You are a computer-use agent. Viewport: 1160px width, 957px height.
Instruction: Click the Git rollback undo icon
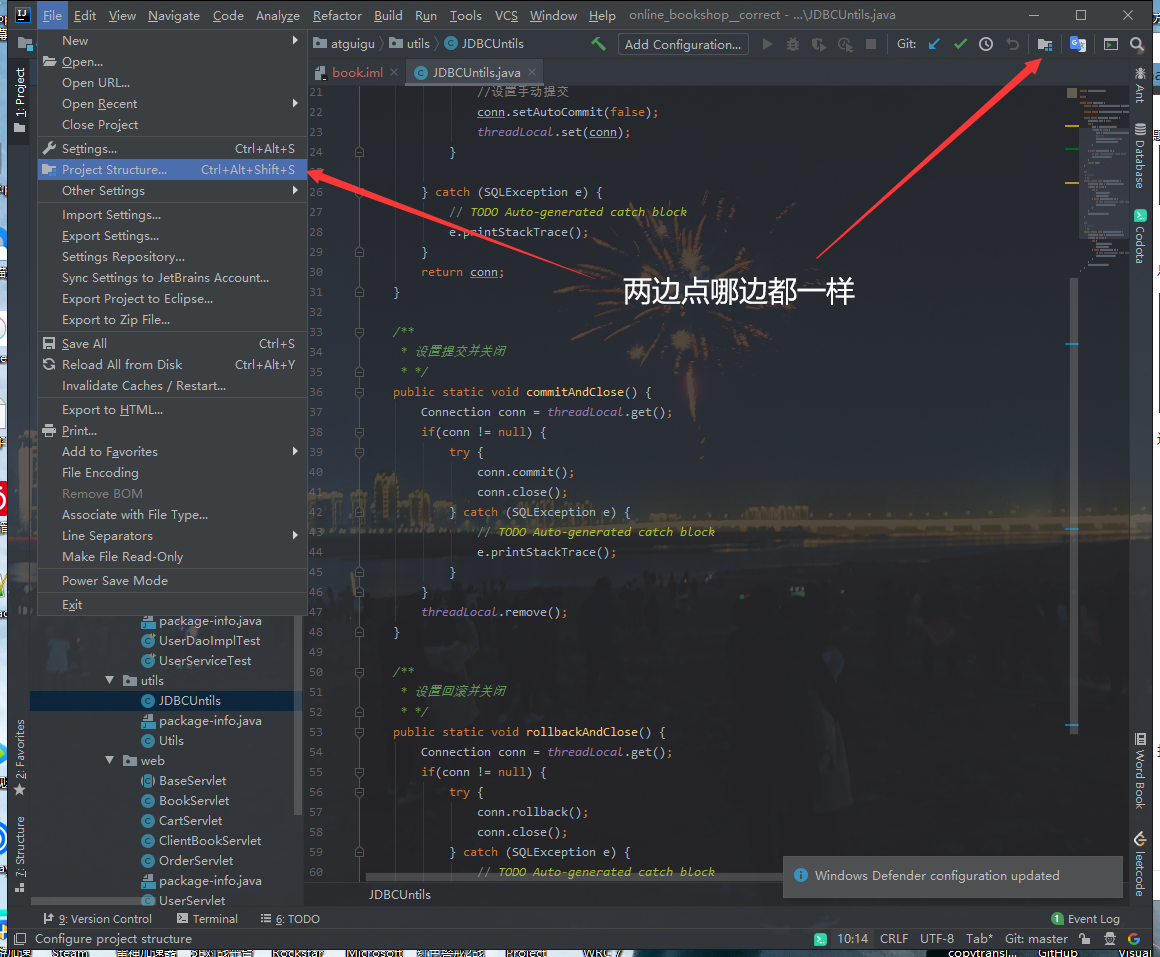click(1012, 44)
